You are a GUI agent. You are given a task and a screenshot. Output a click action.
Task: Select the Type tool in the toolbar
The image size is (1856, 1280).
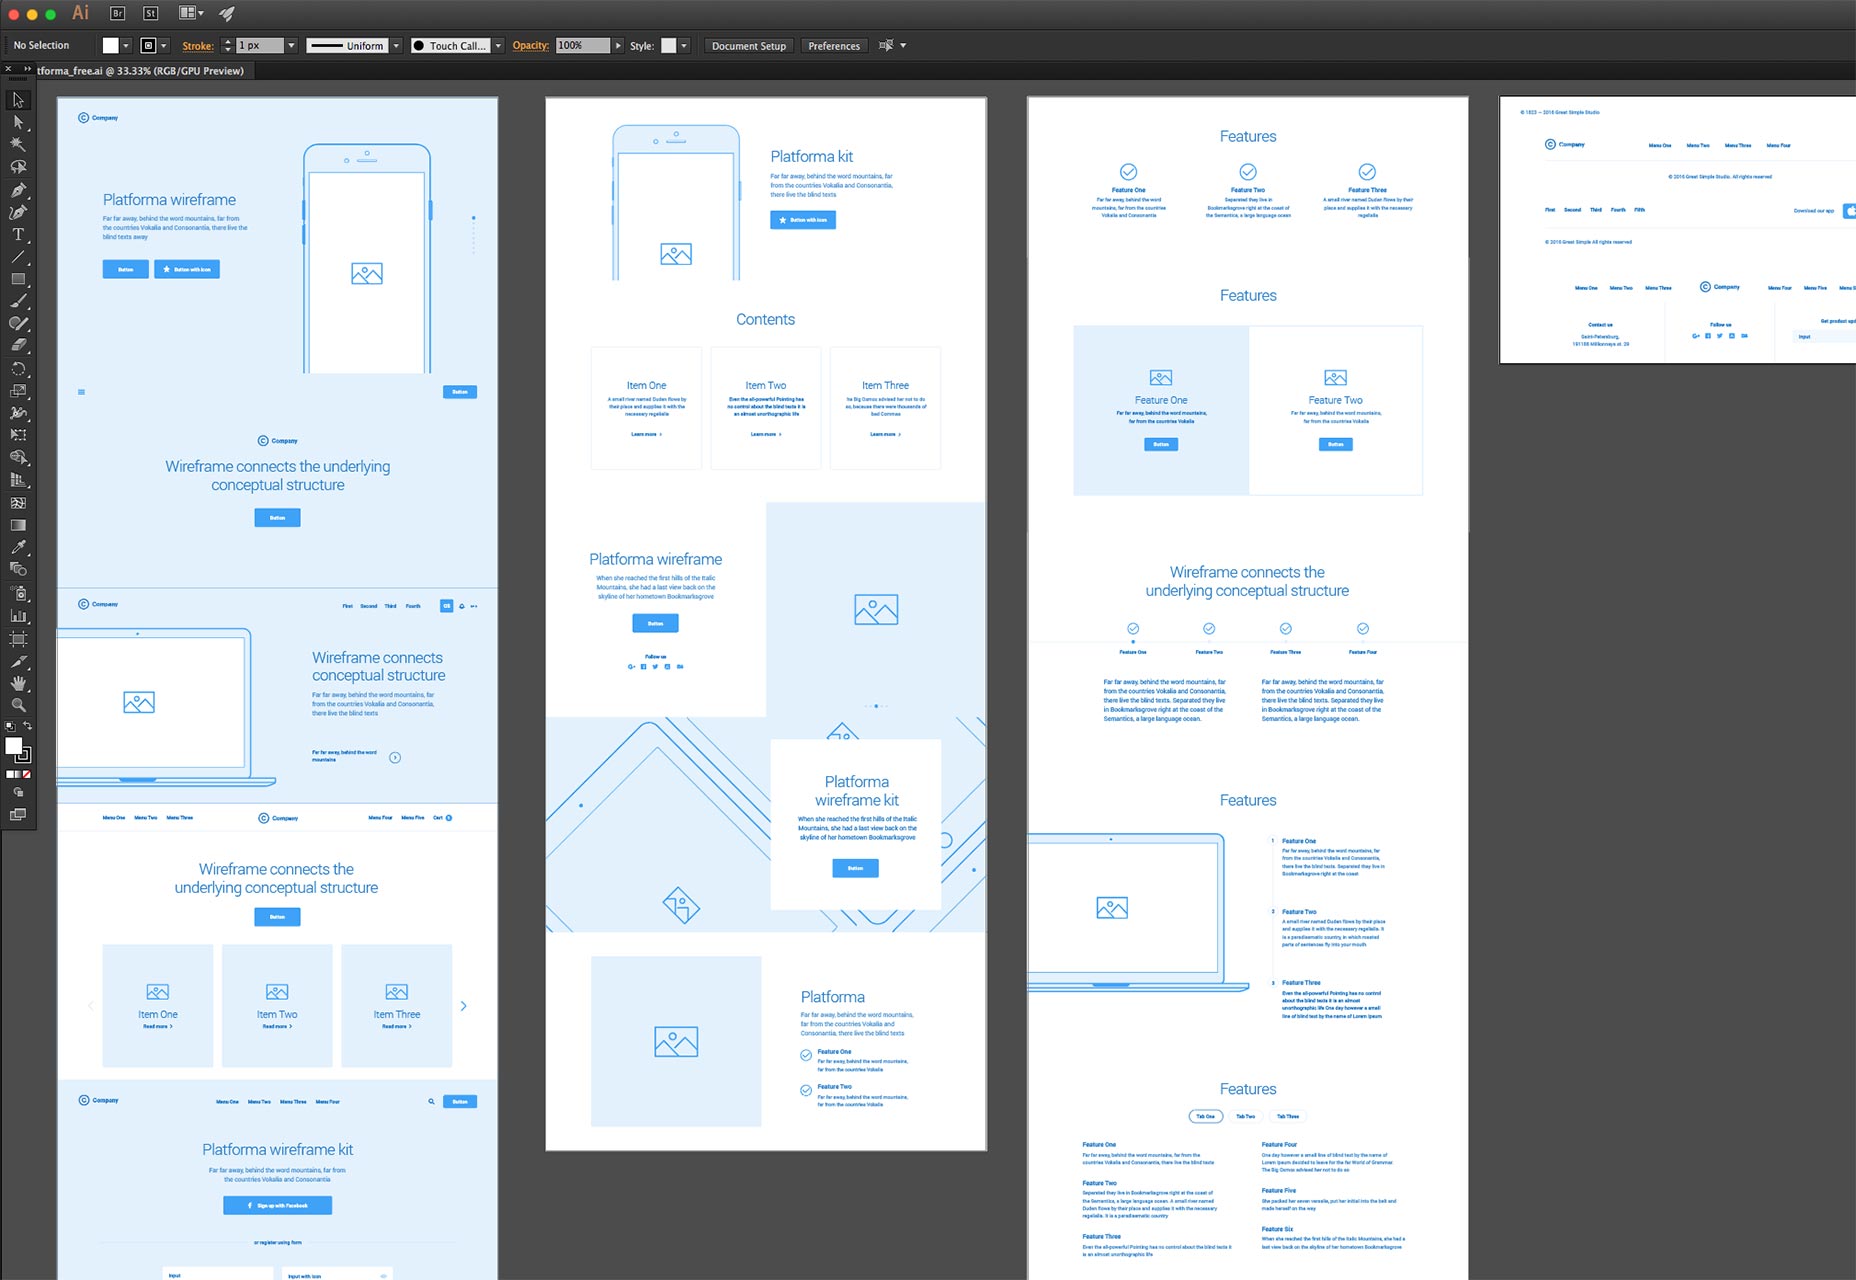coord(18,232)
